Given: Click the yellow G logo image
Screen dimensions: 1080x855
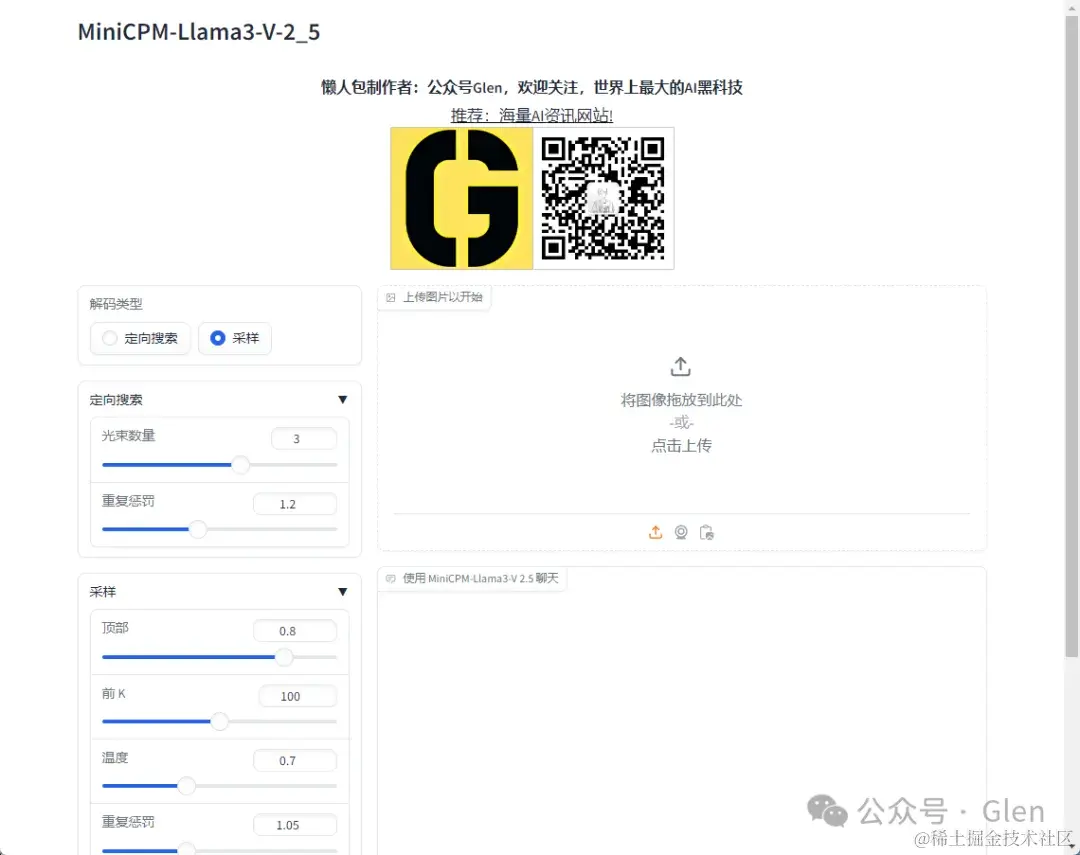Looking at the screenshot, I should [461, 198].
